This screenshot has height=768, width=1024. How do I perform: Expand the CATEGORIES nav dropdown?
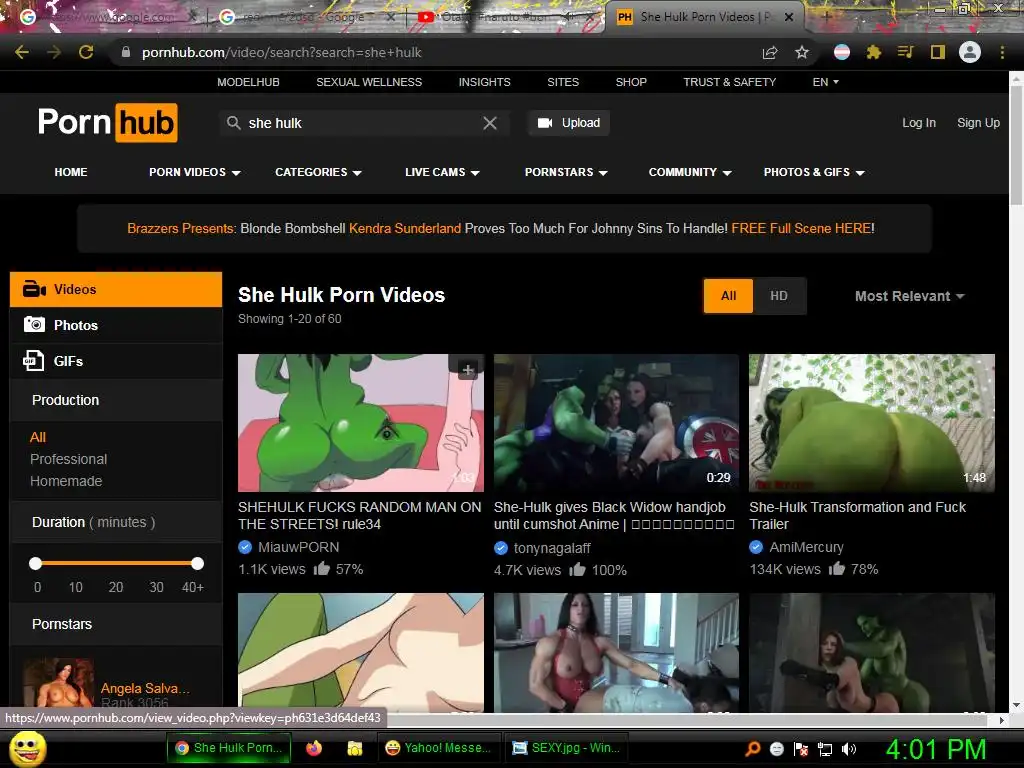(x=318, y=172)
